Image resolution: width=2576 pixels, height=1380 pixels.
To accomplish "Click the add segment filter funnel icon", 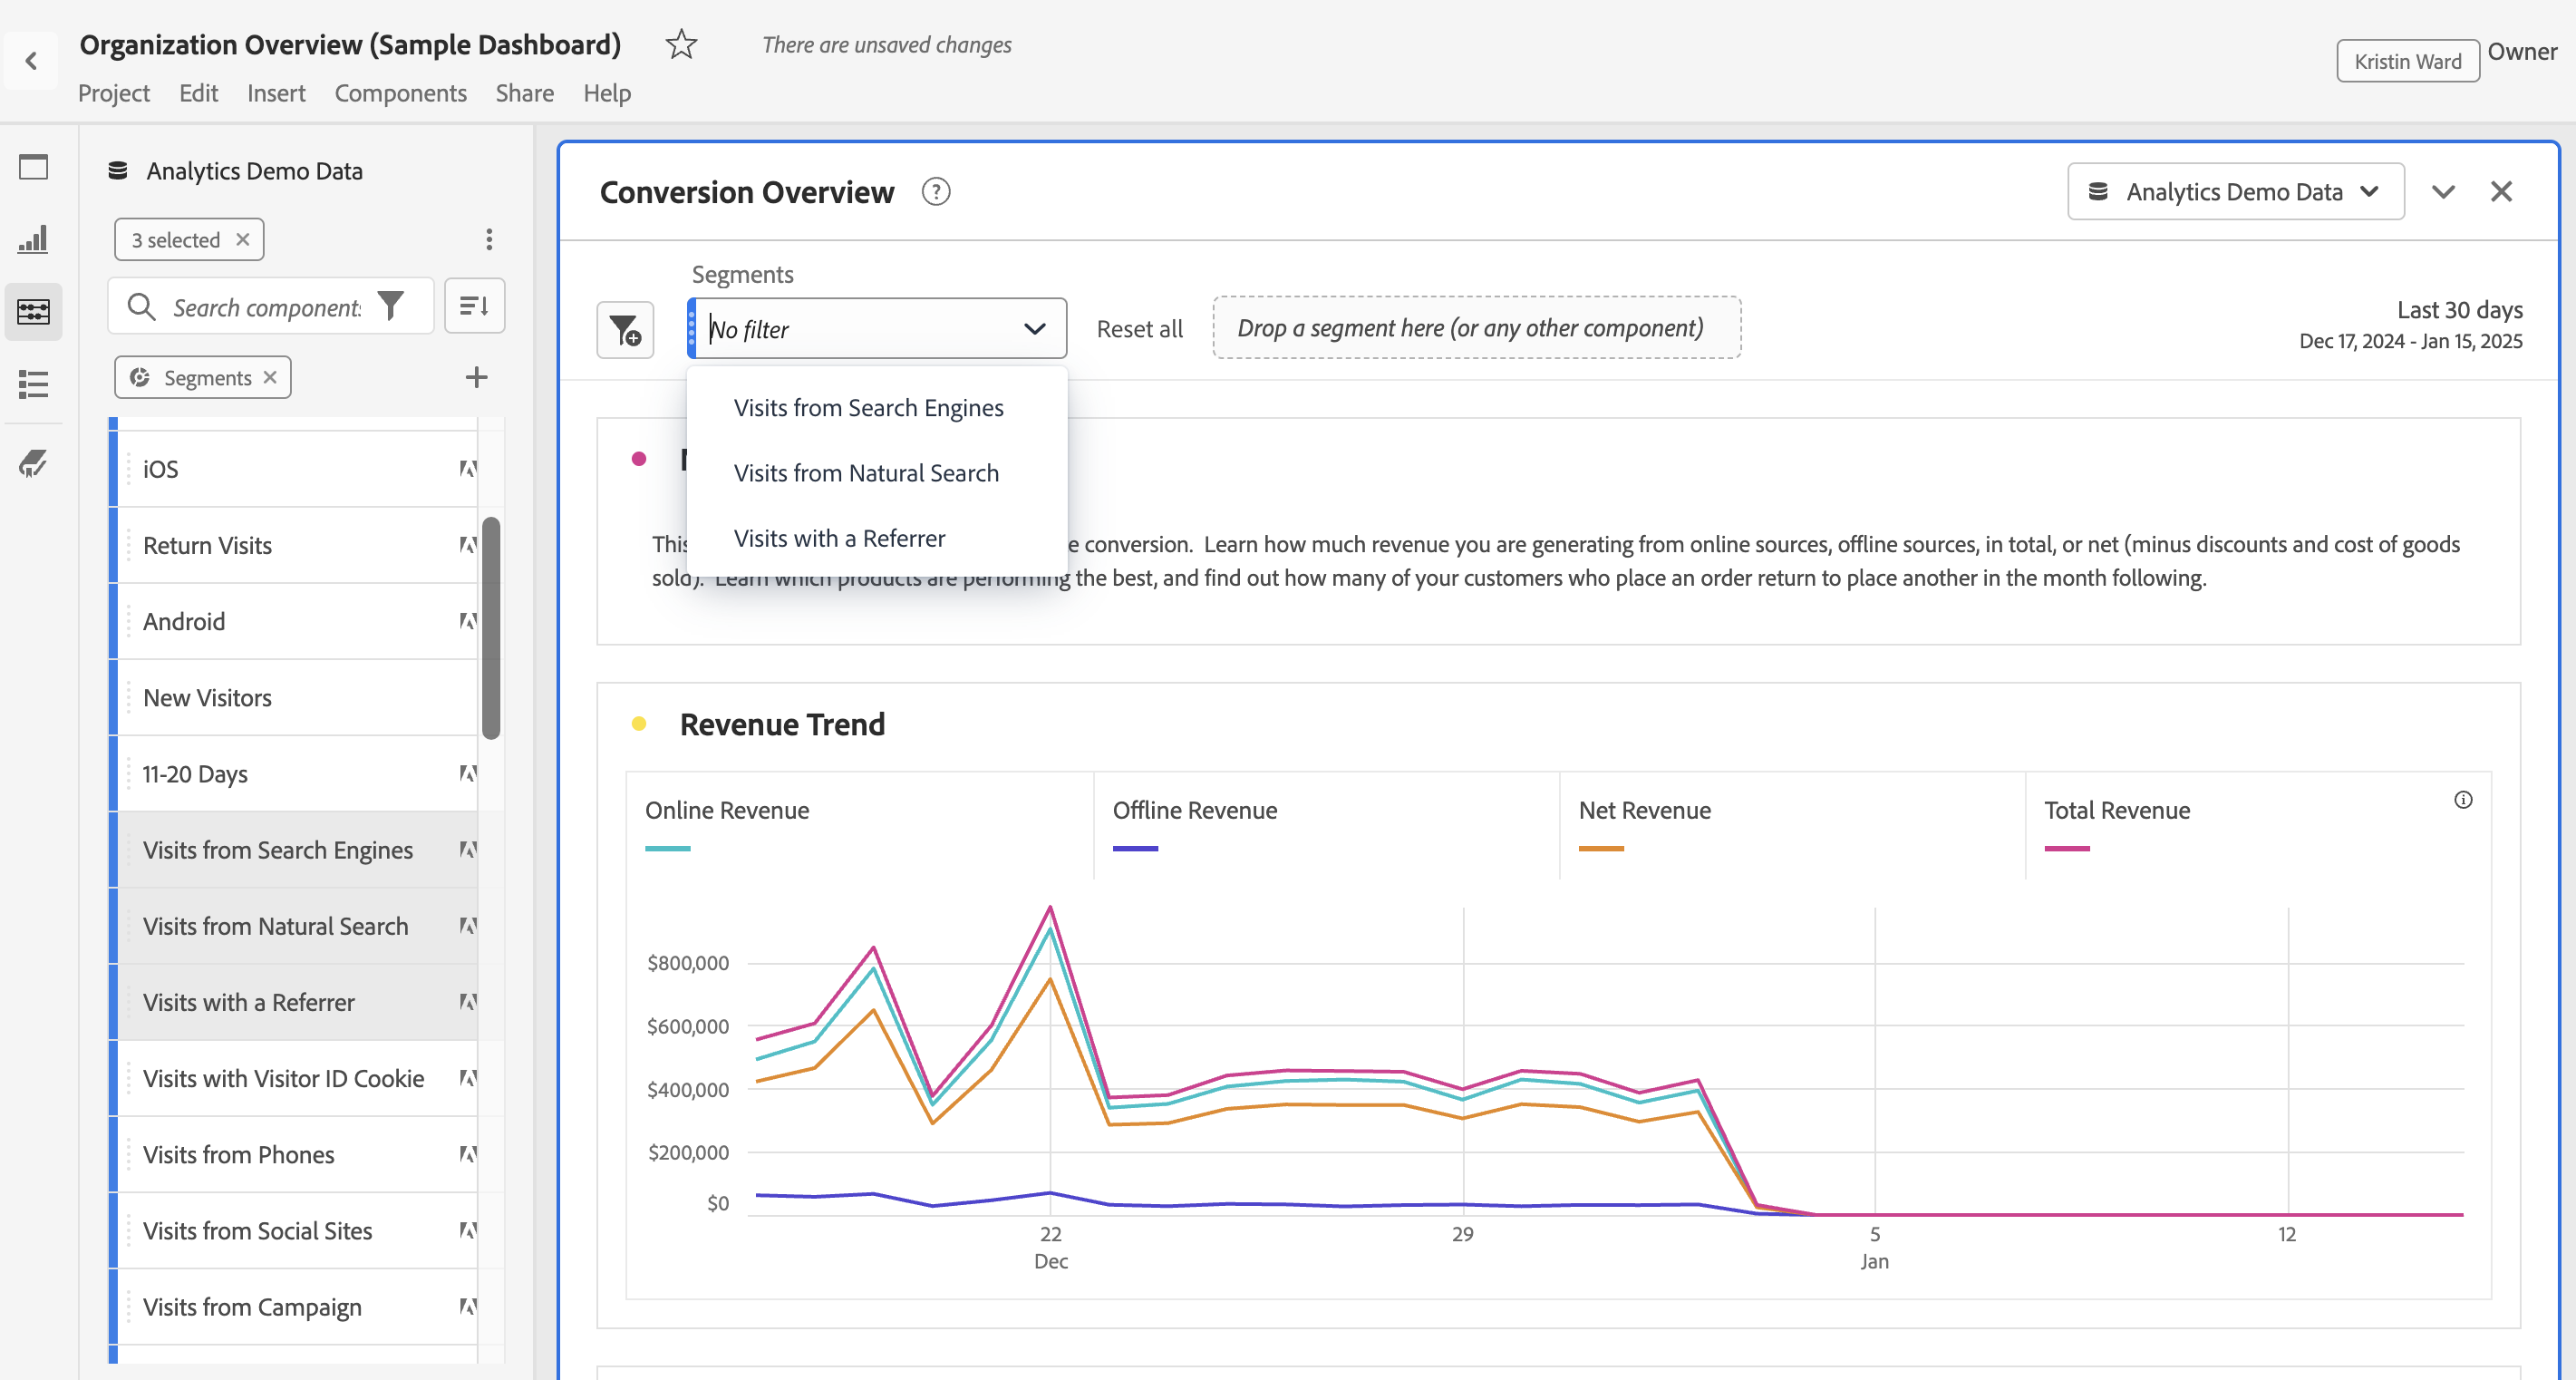I will (625, 330).
